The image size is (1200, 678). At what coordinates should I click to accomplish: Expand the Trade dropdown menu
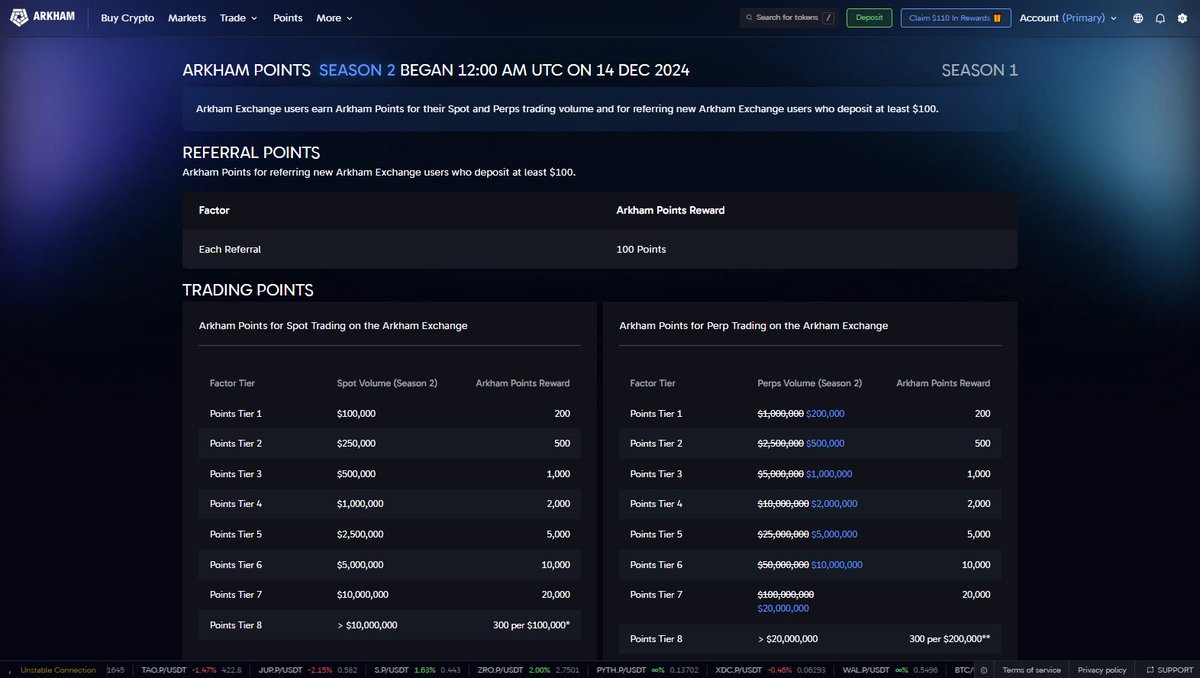(238, 18)
